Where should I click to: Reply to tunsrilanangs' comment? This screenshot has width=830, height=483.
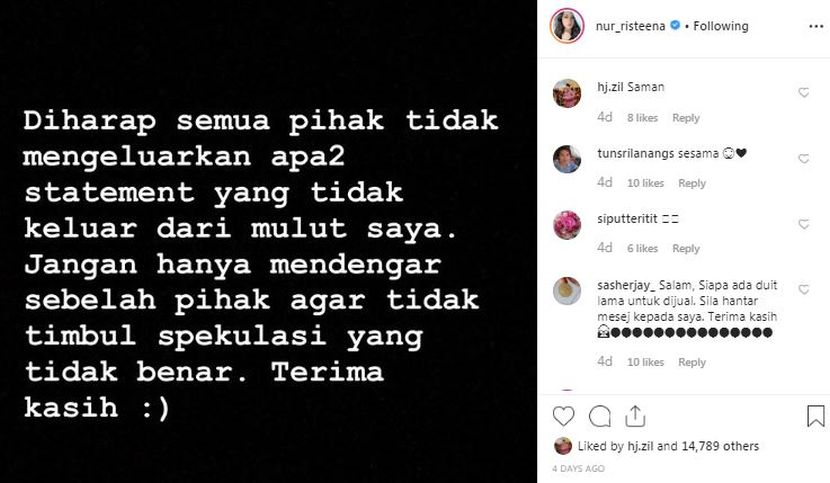click(692, 183)
